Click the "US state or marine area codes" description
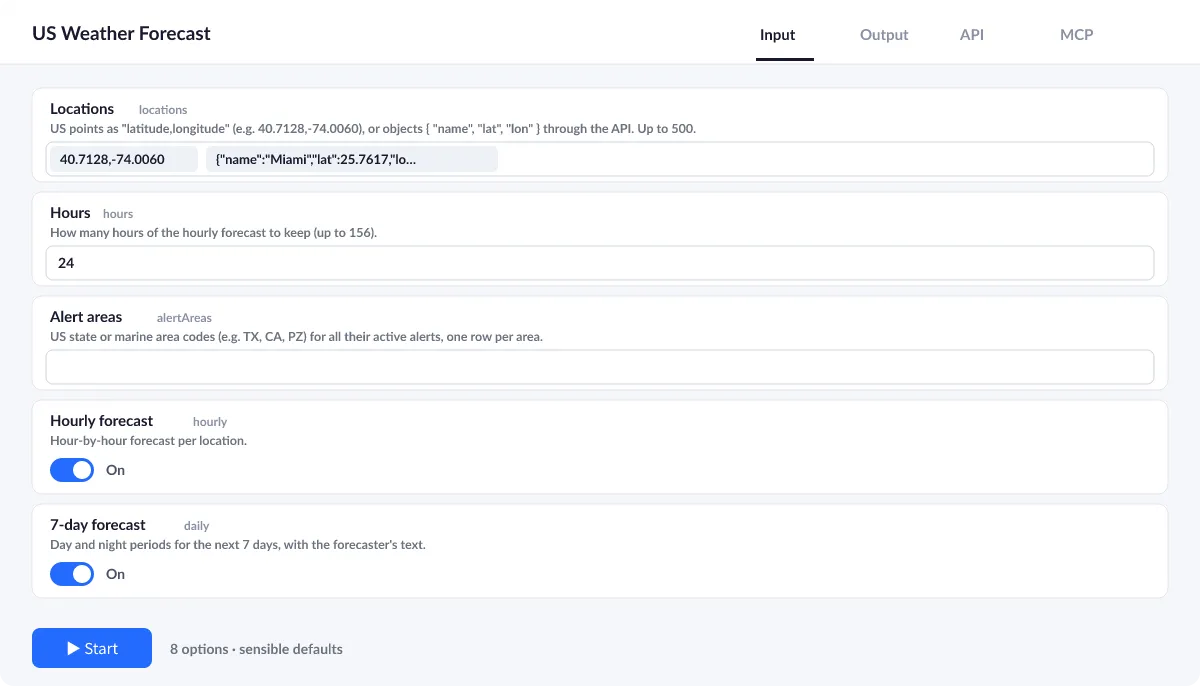1200x686 pixels. [x=296, y=337]
